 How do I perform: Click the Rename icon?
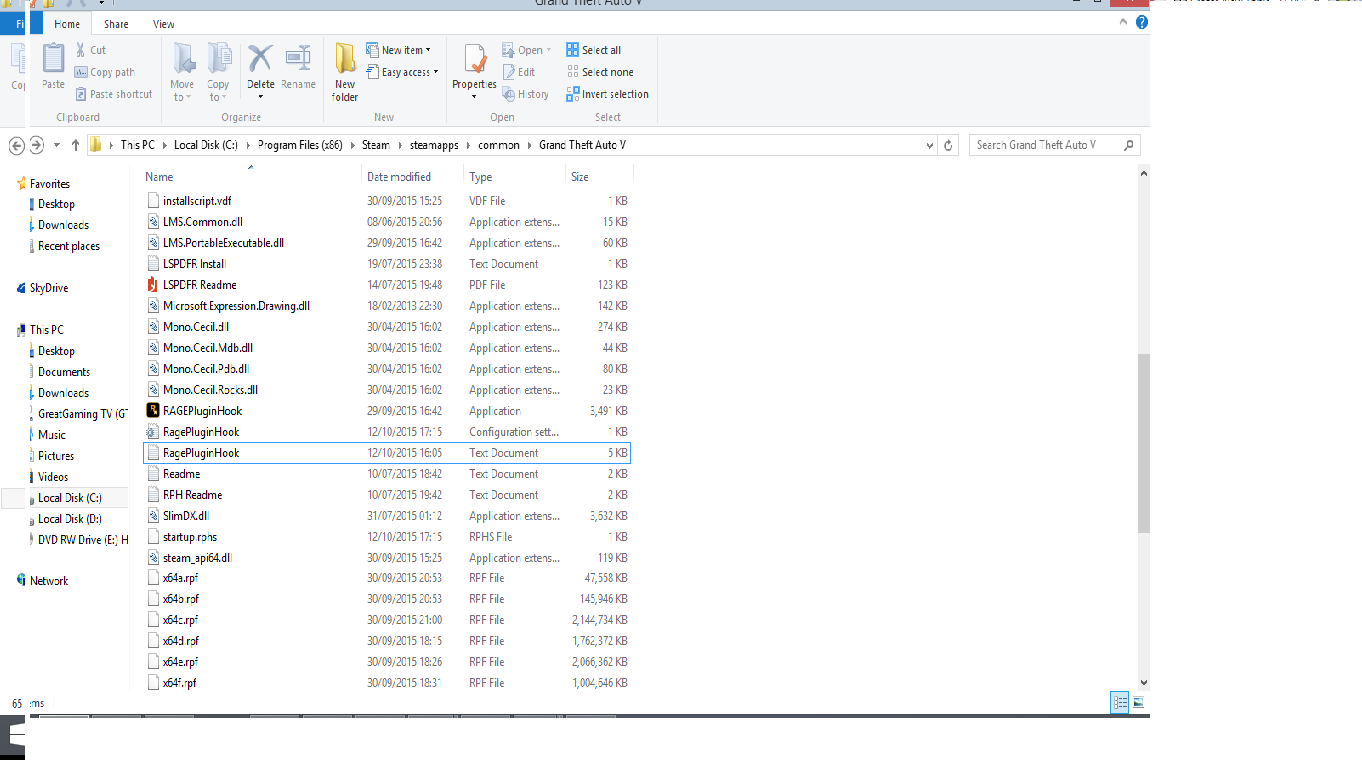click(298, 58)
